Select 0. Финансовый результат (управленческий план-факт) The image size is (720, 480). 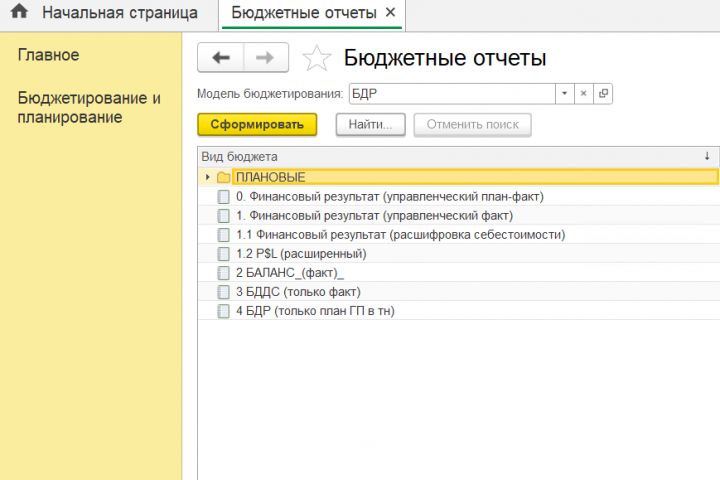click(x=459, y=197)
